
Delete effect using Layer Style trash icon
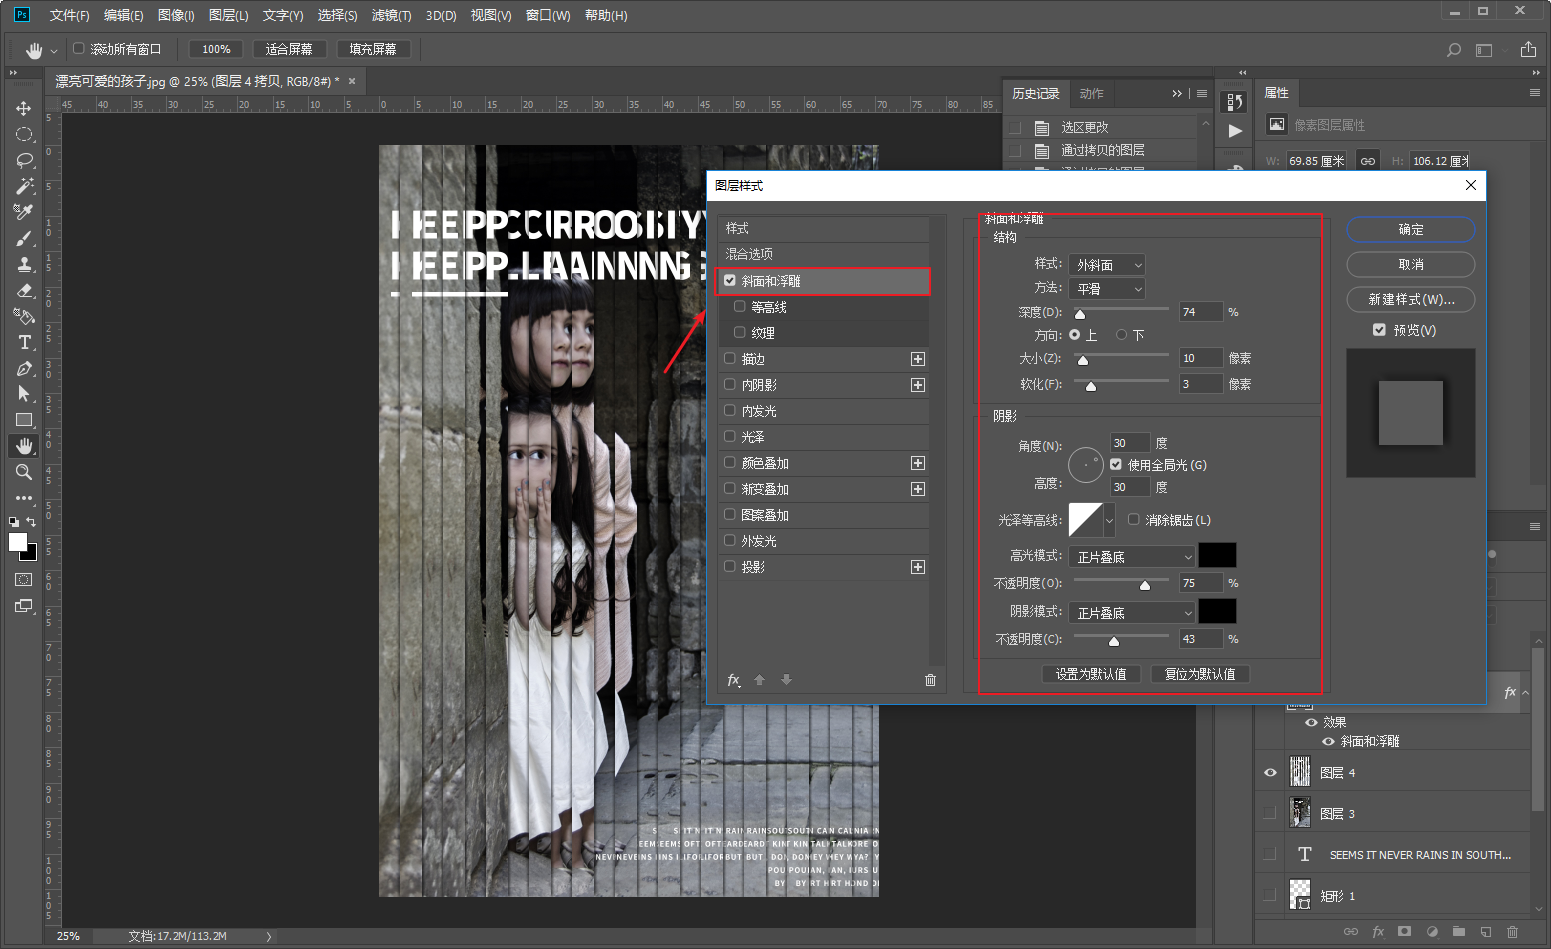pyautogui.click(x=930, y=680)
